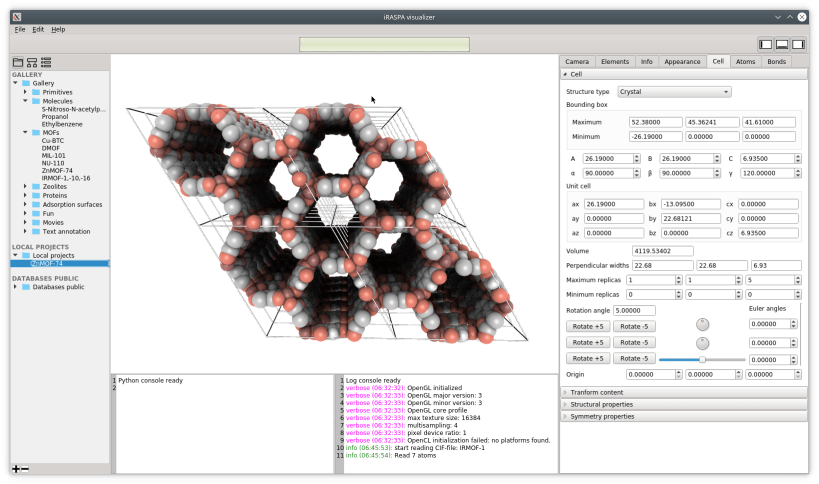Image resolution: width=819 pixels, height=484 pixels.
Task: Collapse the Local projects node
Action: pyautogui.click(x=15, y=255)
